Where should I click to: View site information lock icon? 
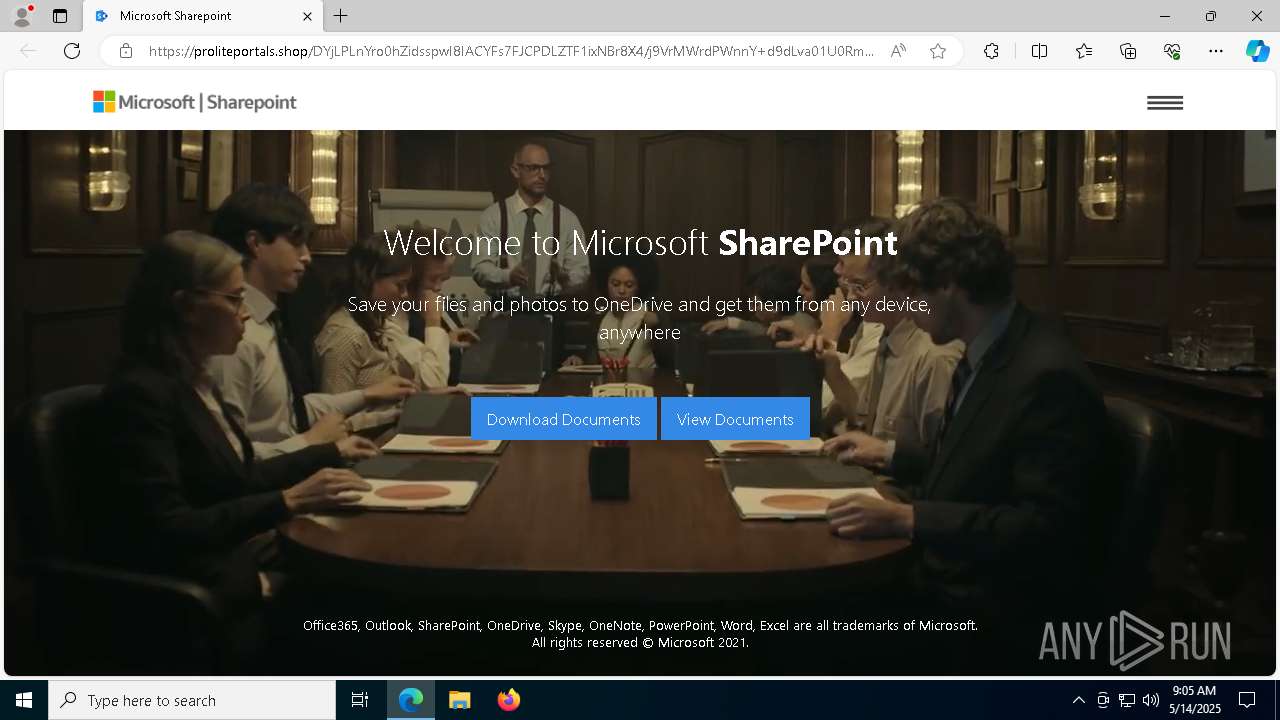[x=126, y=51]
